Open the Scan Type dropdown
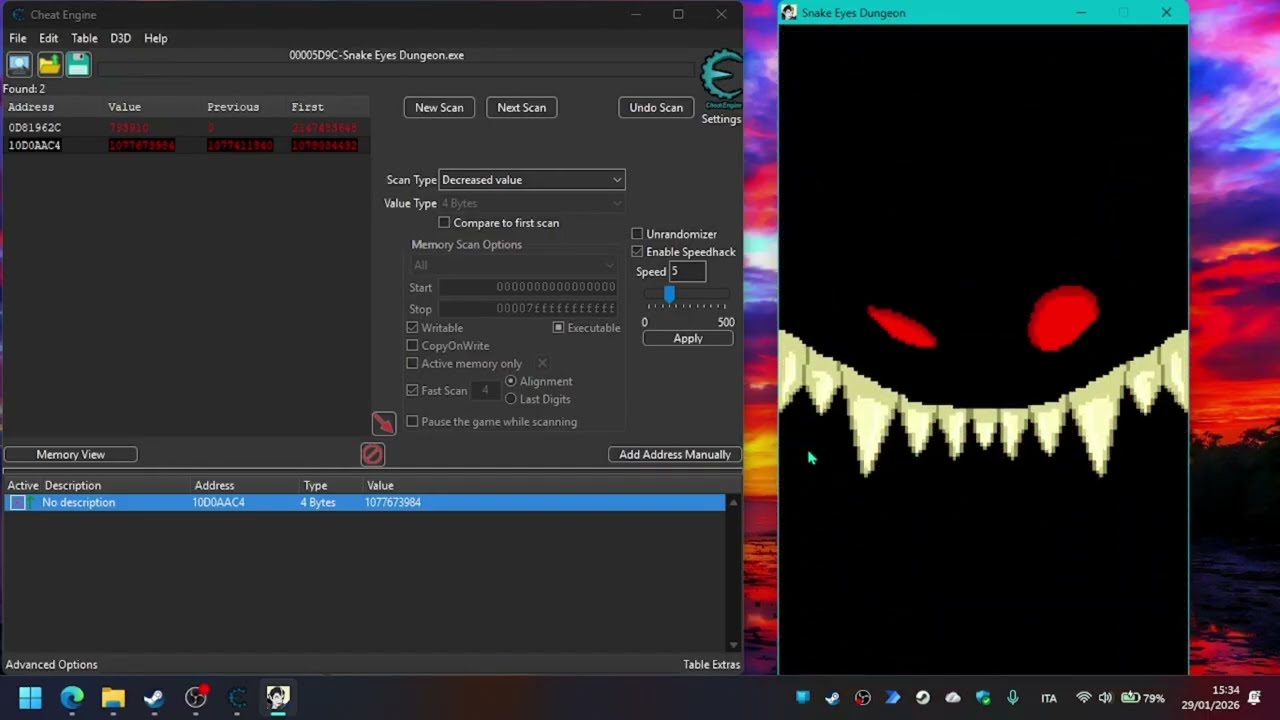This screenshot has height=720, width=1280. point(531,180)
